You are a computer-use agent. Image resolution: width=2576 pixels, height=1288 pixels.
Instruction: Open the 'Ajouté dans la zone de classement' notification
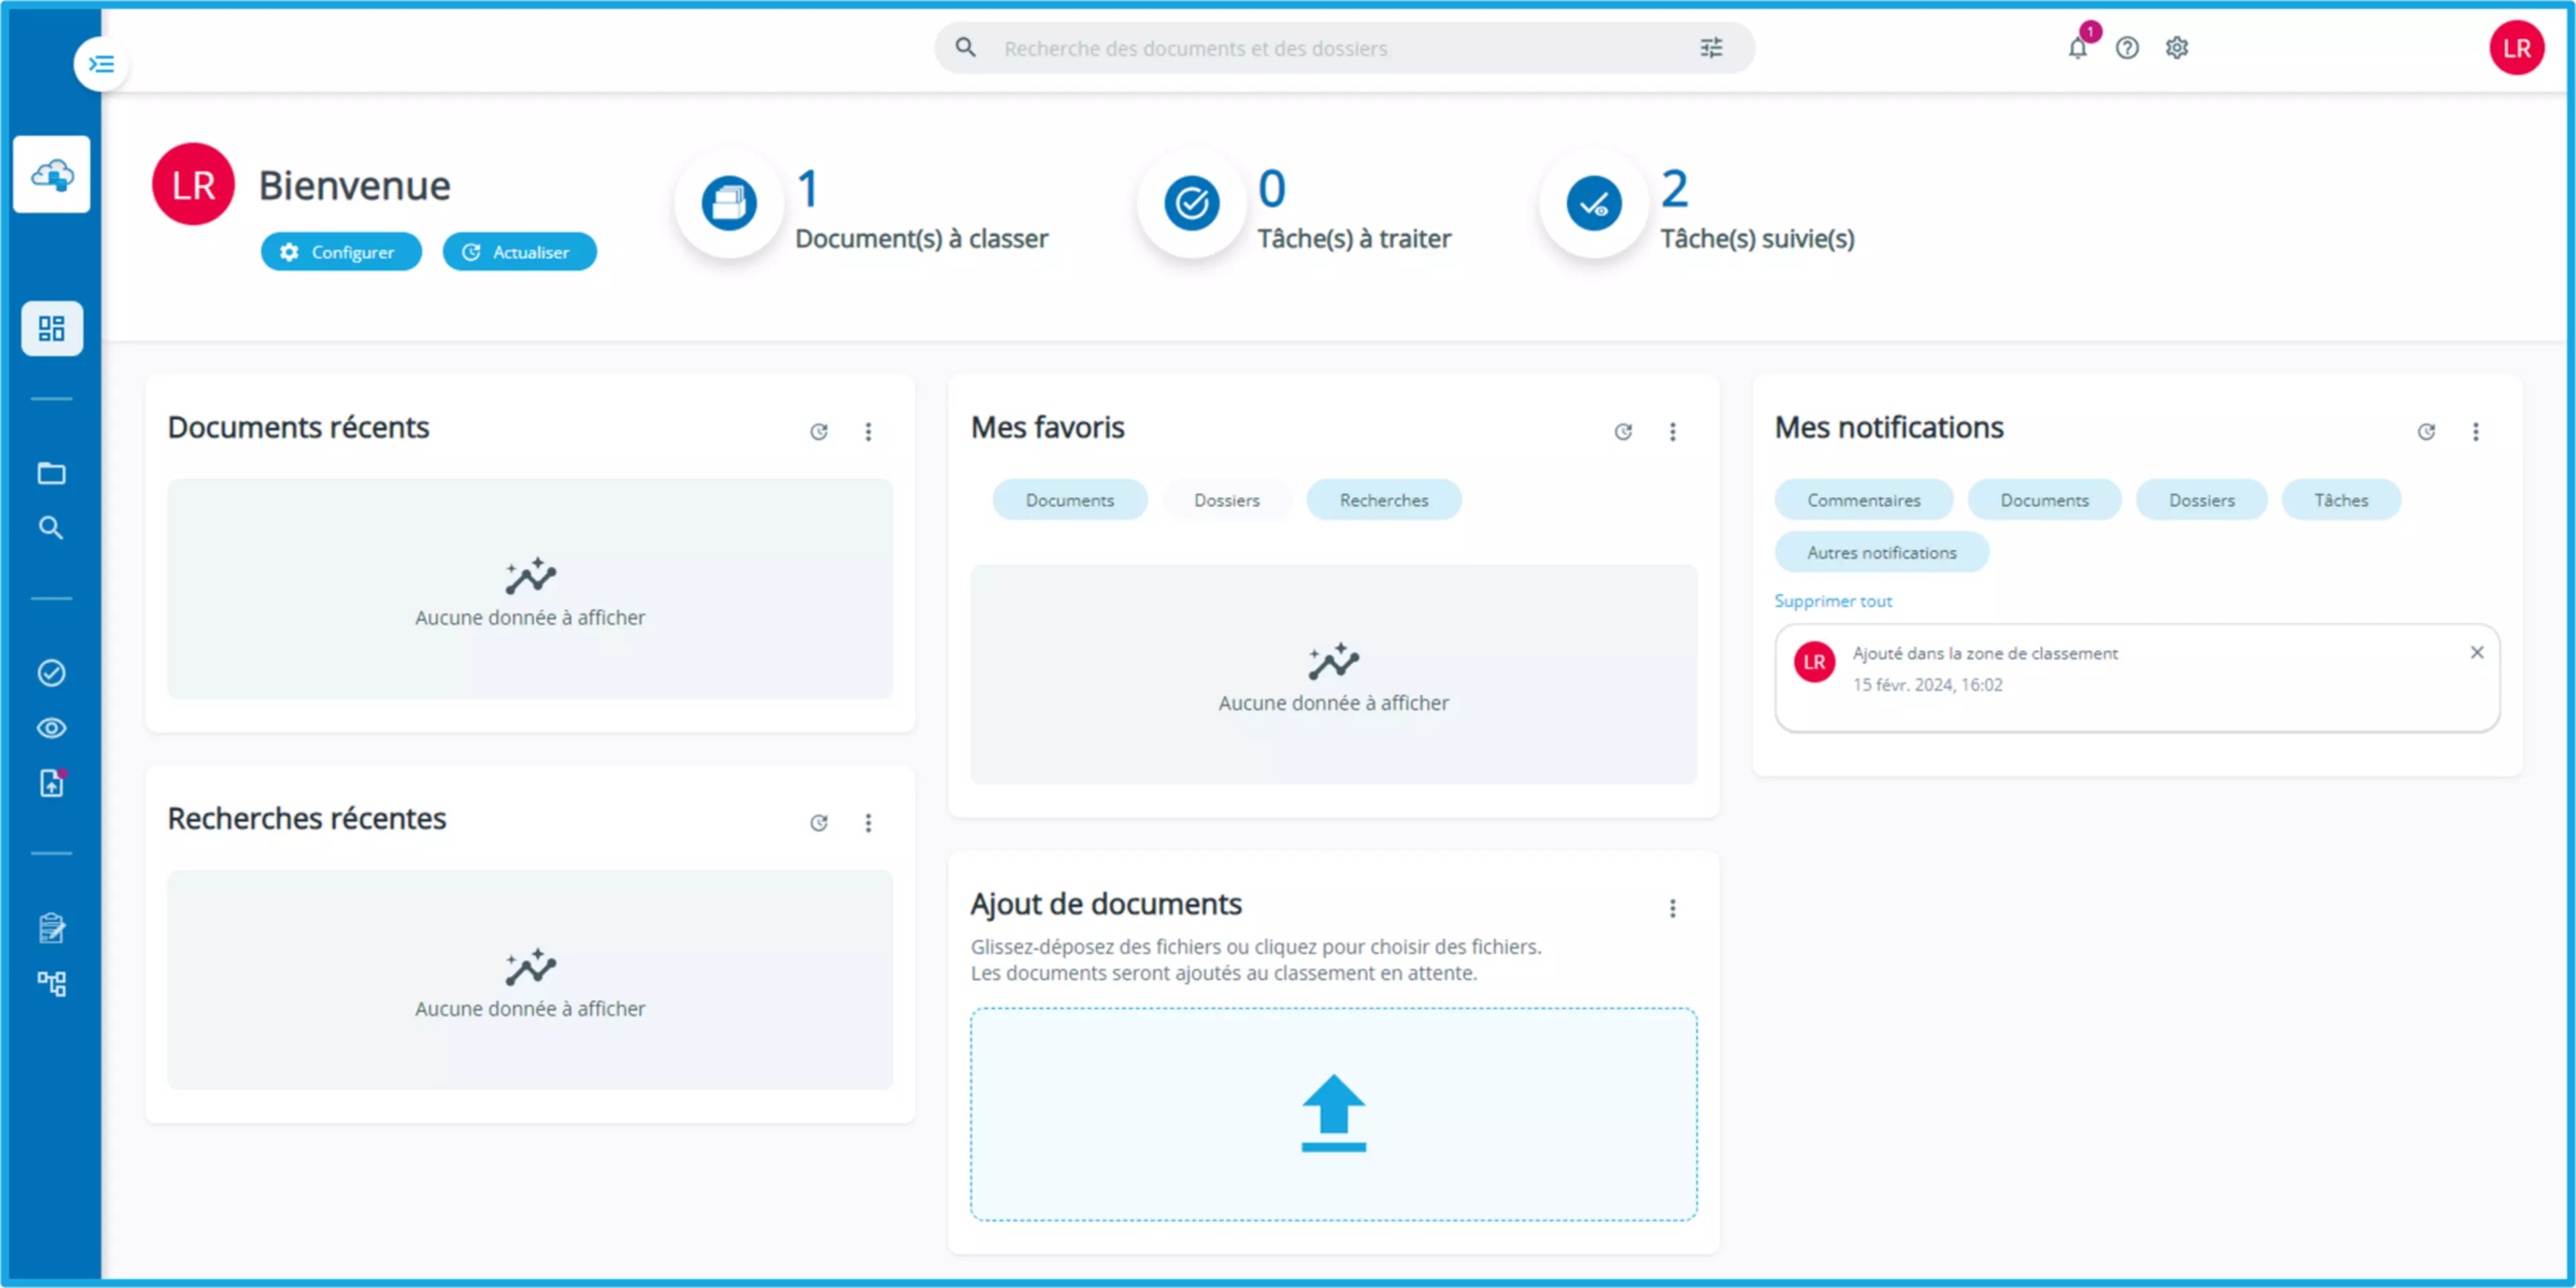coord(2137,678)
